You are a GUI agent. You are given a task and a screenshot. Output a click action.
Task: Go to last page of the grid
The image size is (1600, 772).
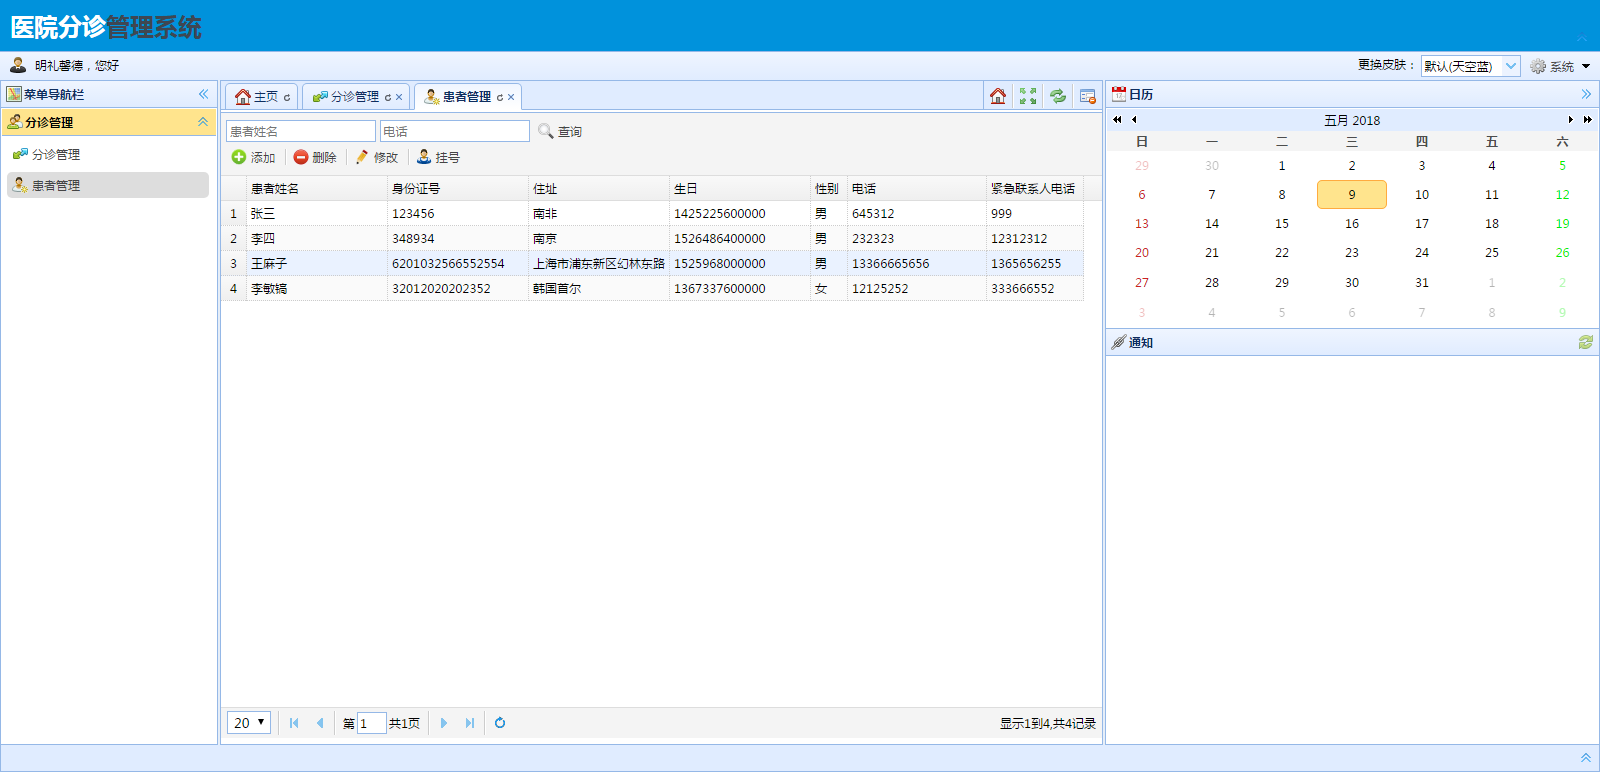[470, 723]
